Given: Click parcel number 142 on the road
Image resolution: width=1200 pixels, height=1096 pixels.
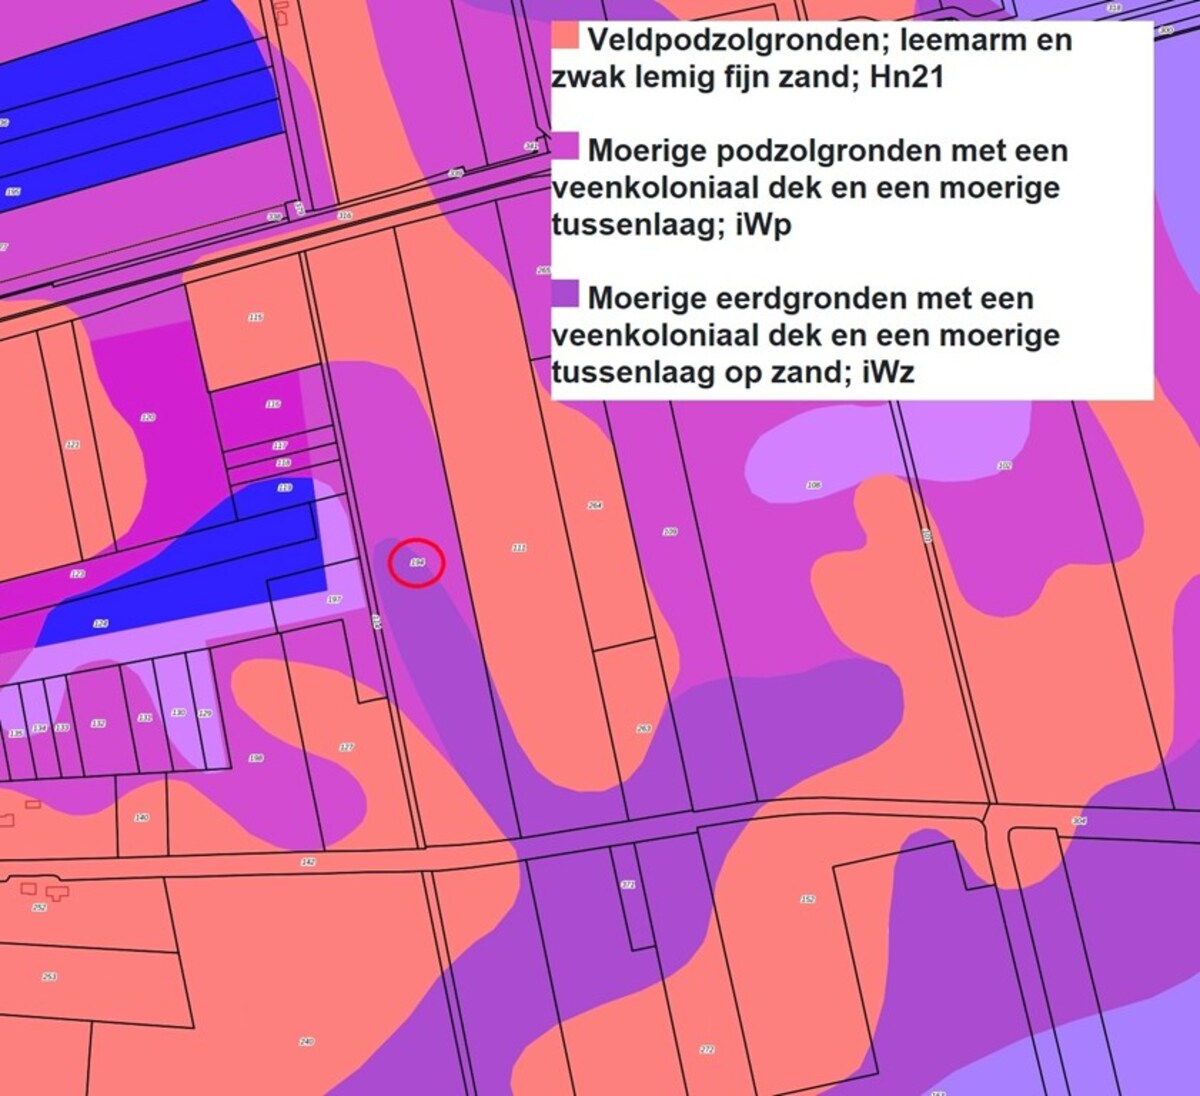Looking at the screenshot, I should pos(308,861).
